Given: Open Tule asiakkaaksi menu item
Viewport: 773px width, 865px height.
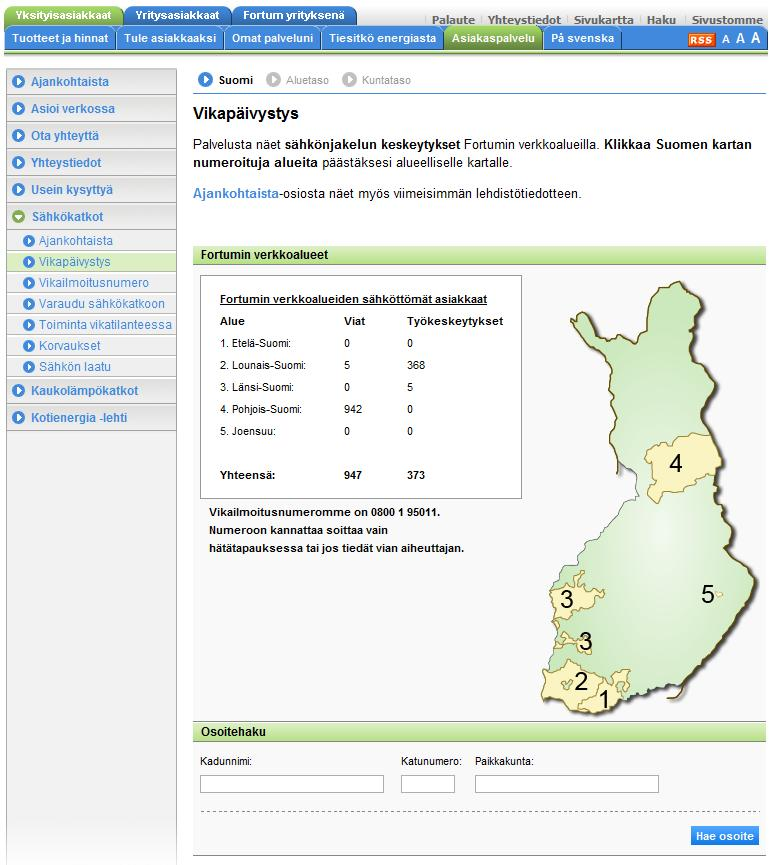Looking at the screenshot, I should pyautogui.click(x=170, y=39).
